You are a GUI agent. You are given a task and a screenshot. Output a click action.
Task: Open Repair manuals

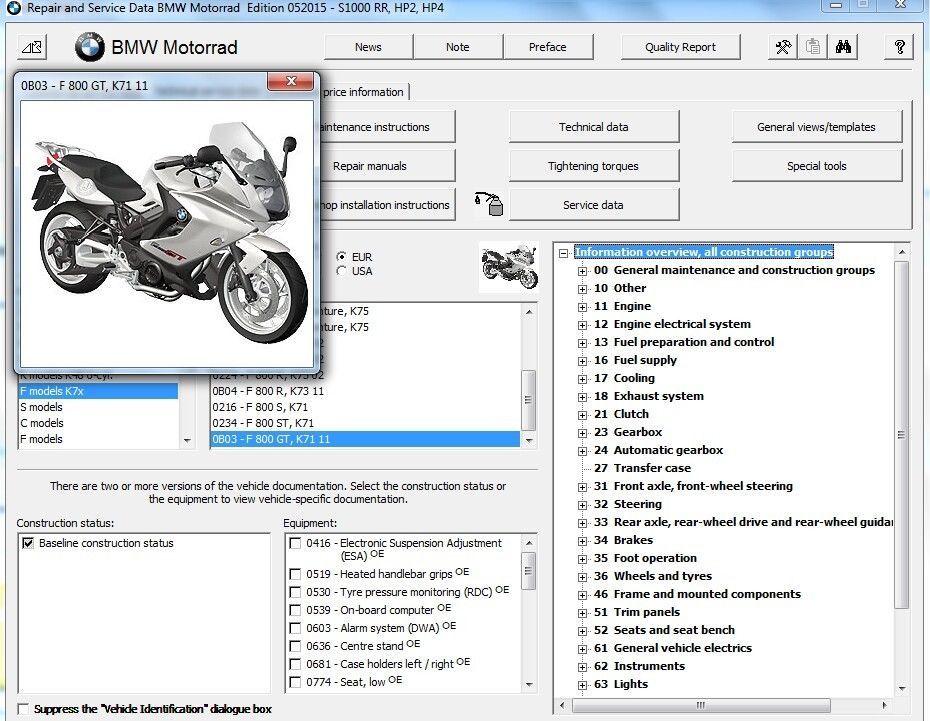387,165
